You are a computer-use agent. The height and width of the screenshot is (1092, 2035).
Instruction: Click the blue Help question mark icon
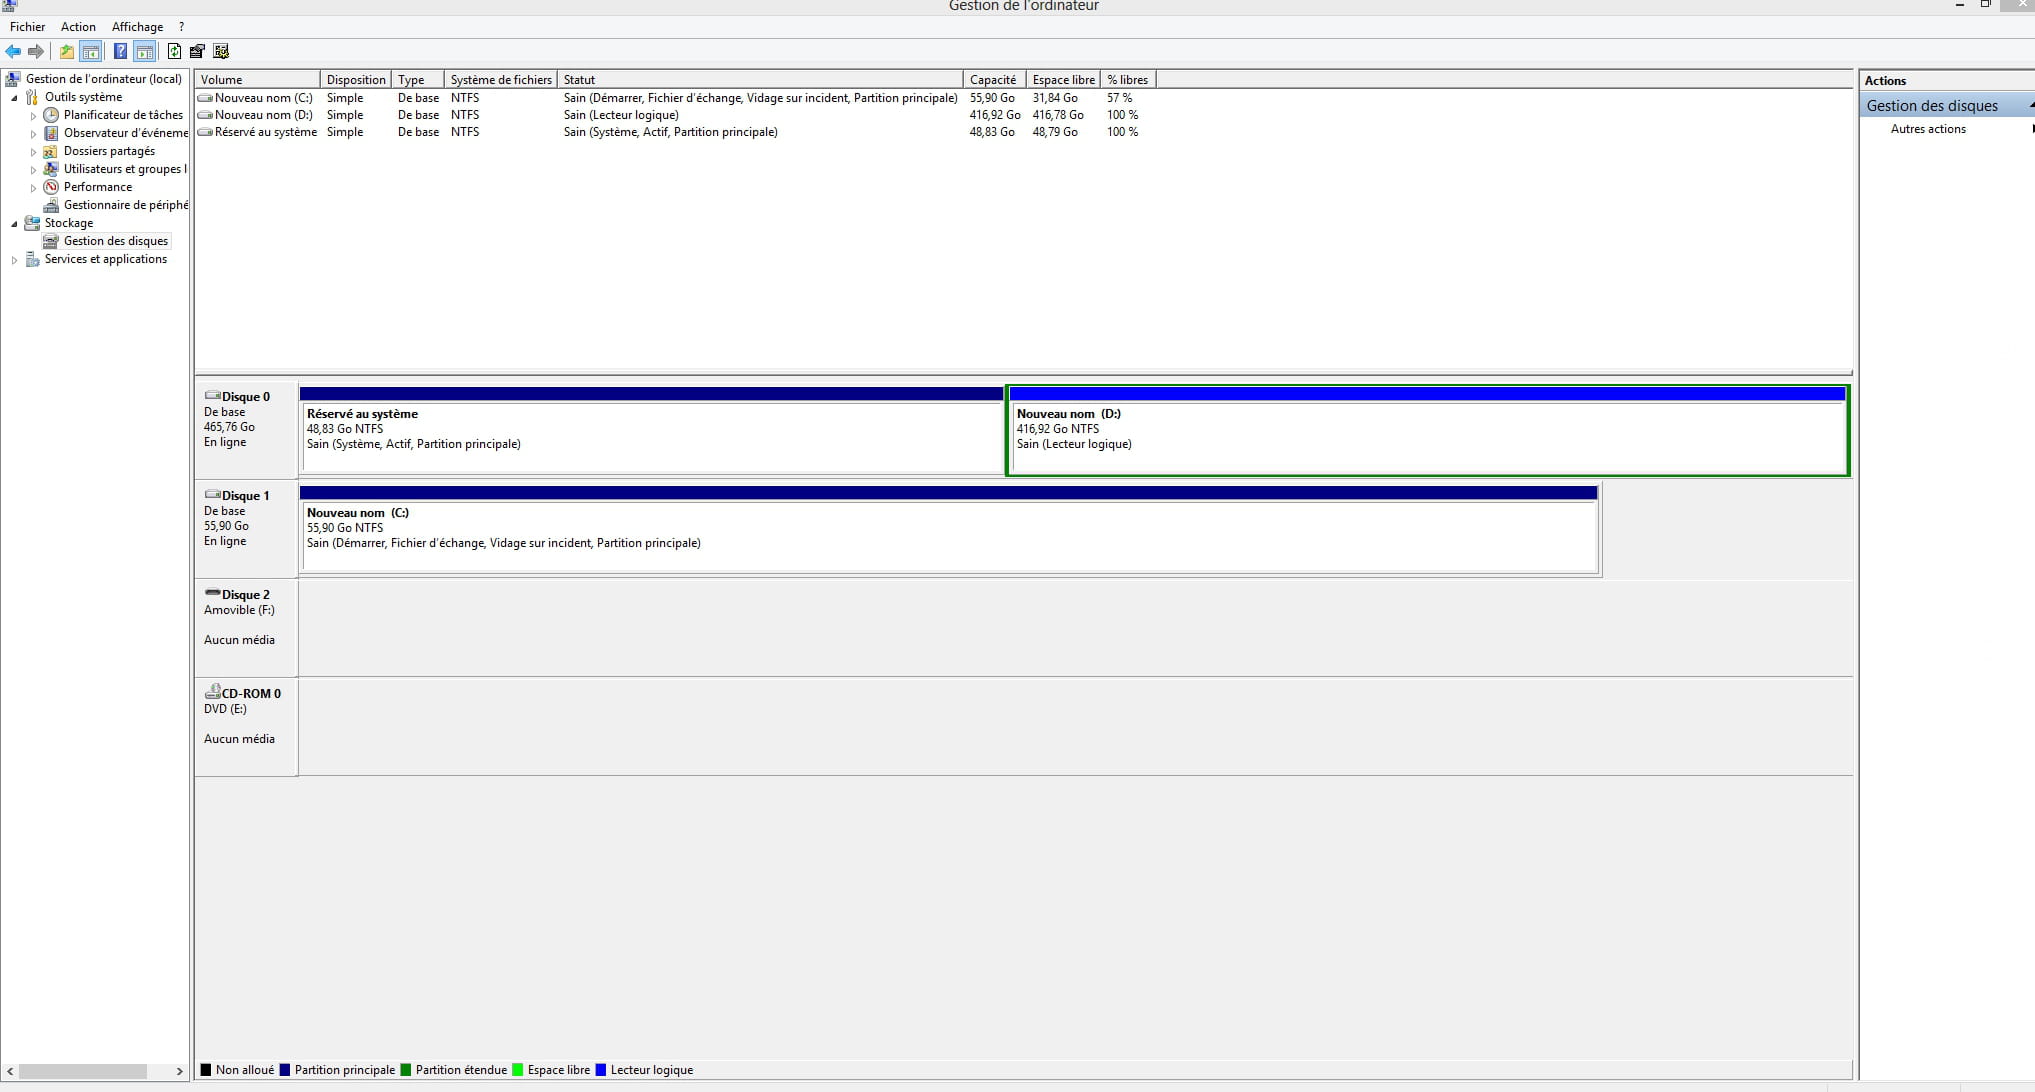pyautogui.click(x=120, y=52)
